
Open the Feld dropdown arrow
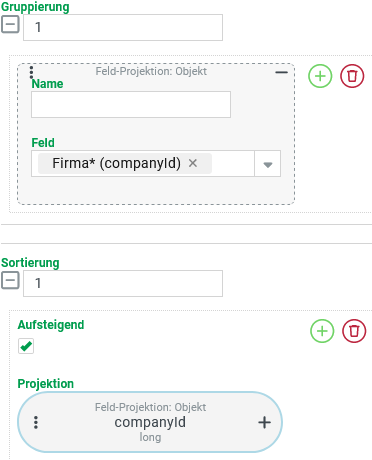(268, 164)
